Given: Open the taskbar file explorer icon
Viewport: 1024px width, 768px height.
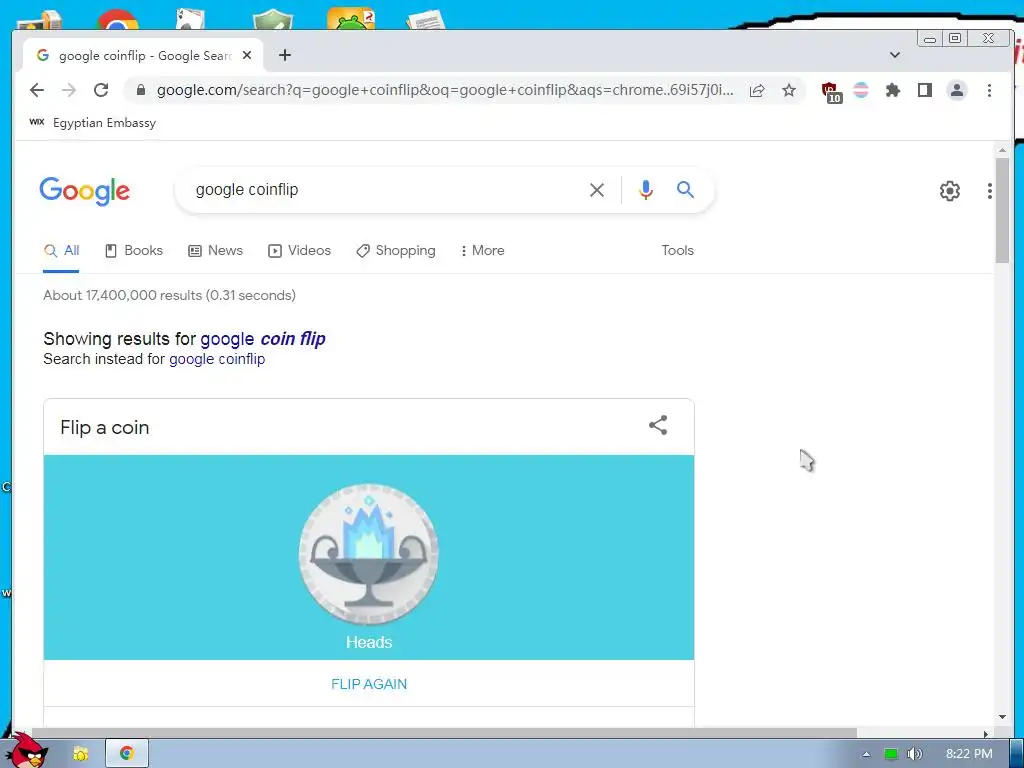Looking at the screenshot, I should point(81,754).
